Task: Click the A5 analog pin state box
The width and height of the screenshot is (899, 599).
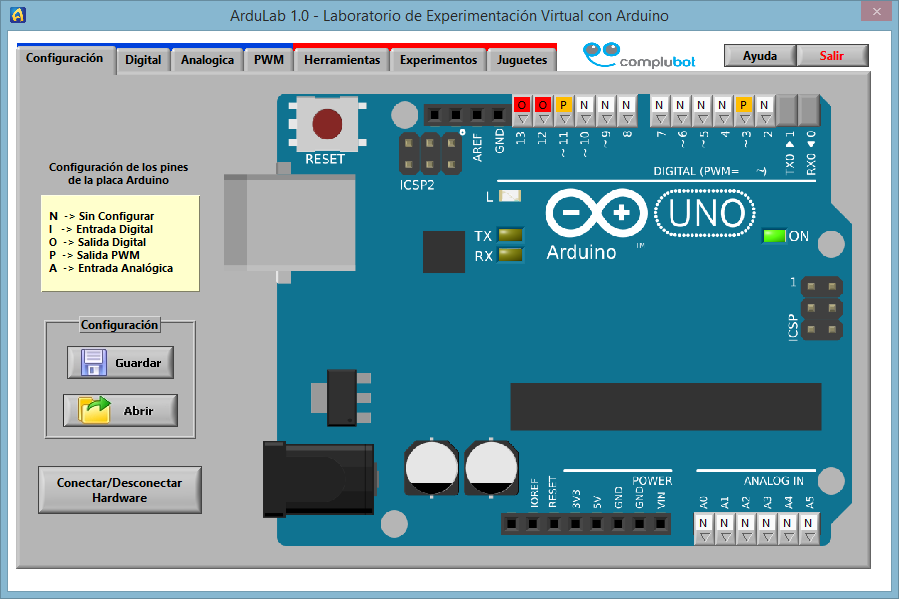Action: 810,523
